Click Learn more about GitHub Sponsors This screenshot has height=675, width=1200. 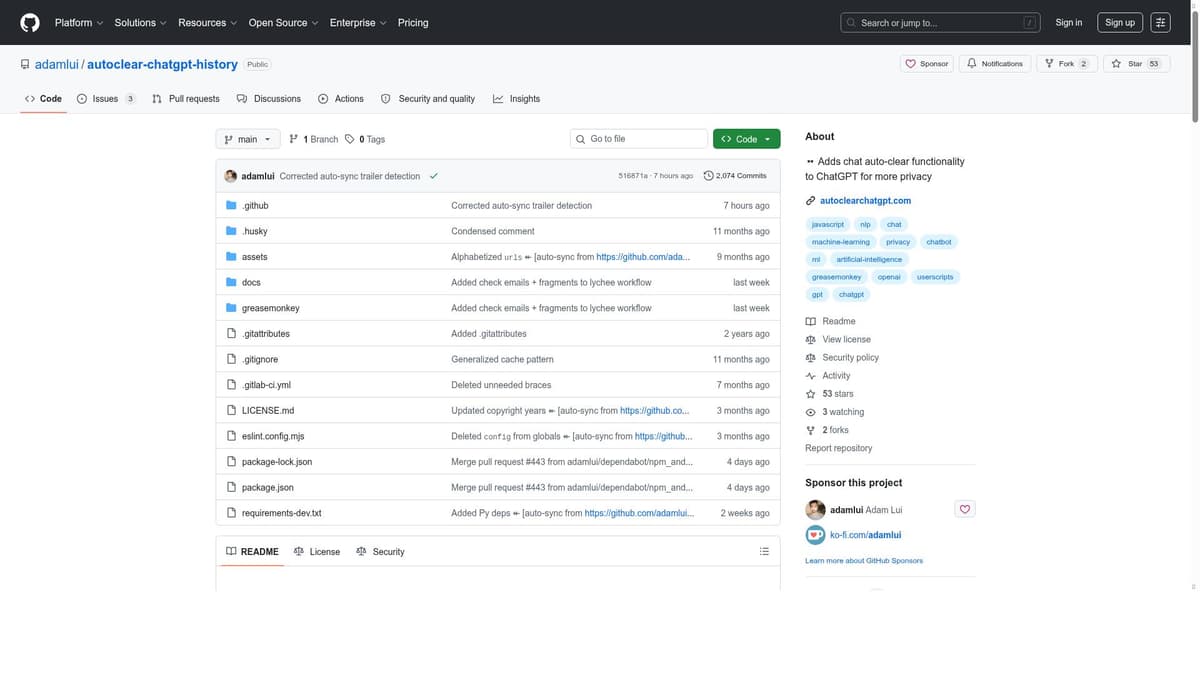click(864, 560)
